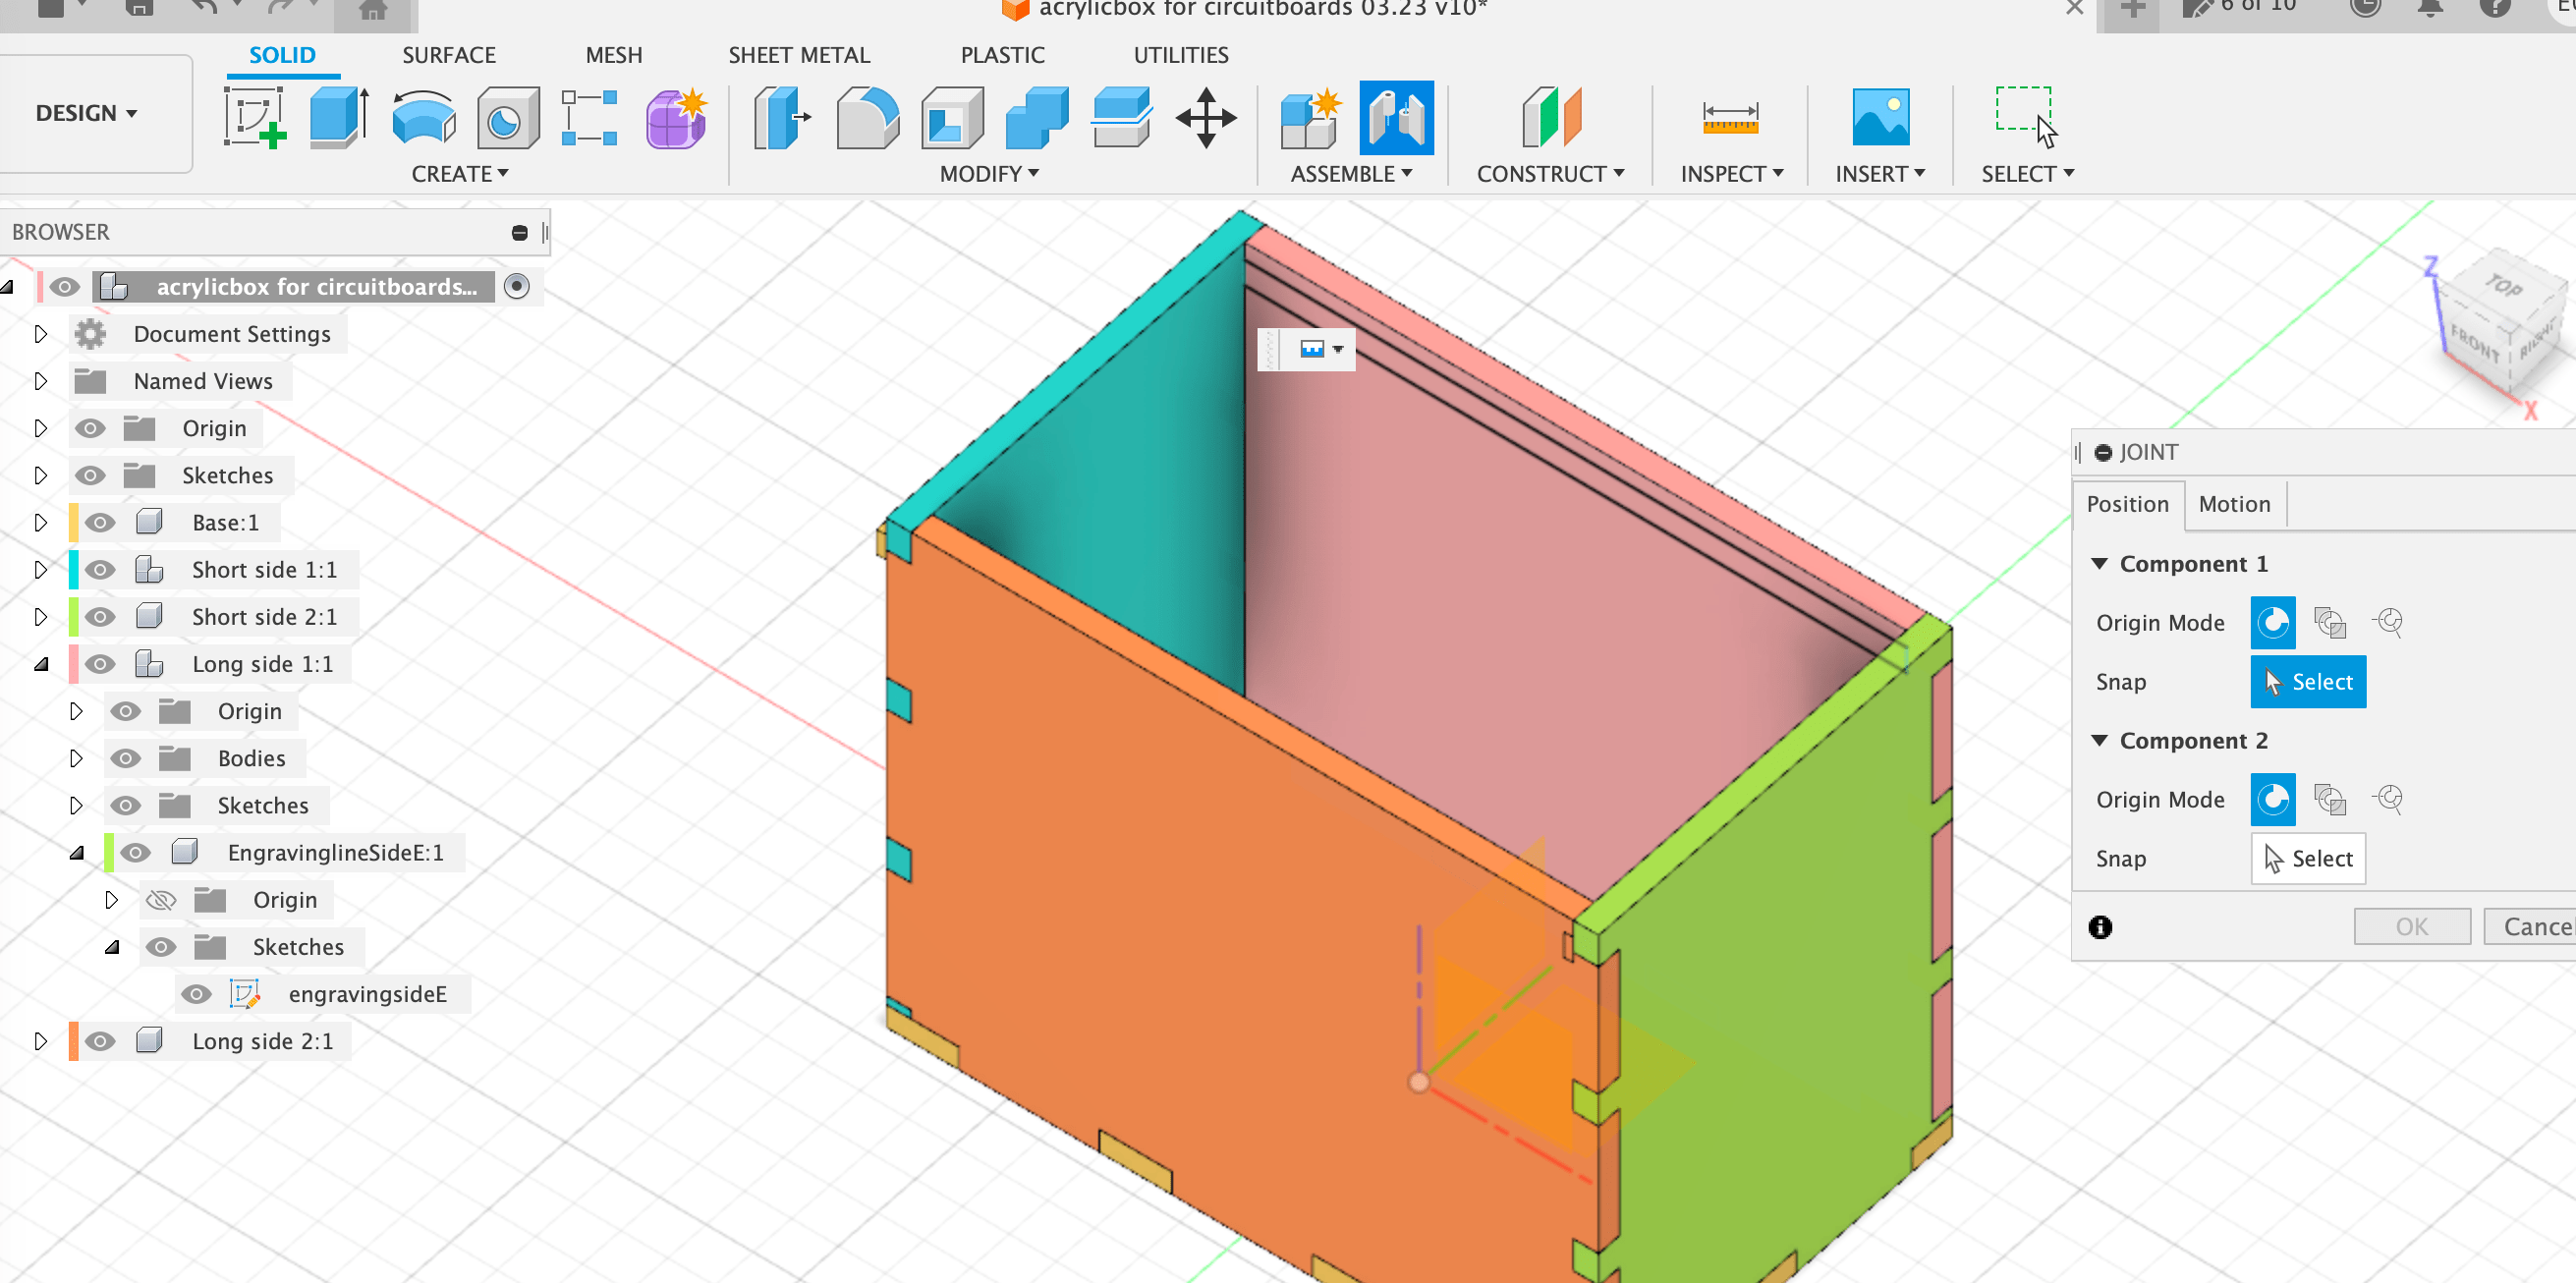
Task: Toggle visibility of Long side 1:1
Action: click(100, 663)
